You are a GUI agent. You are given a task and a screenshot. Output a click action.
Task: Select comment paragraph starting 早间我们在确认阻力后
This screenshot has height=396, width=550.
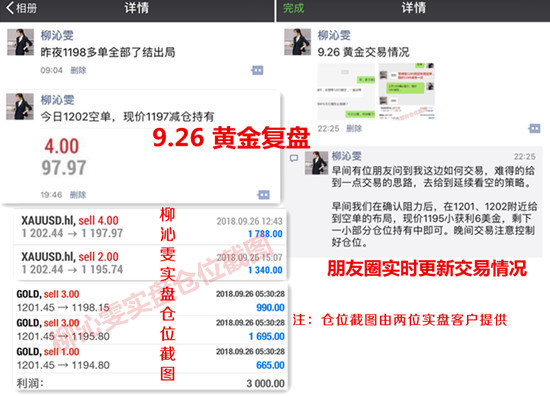(434, 224)
